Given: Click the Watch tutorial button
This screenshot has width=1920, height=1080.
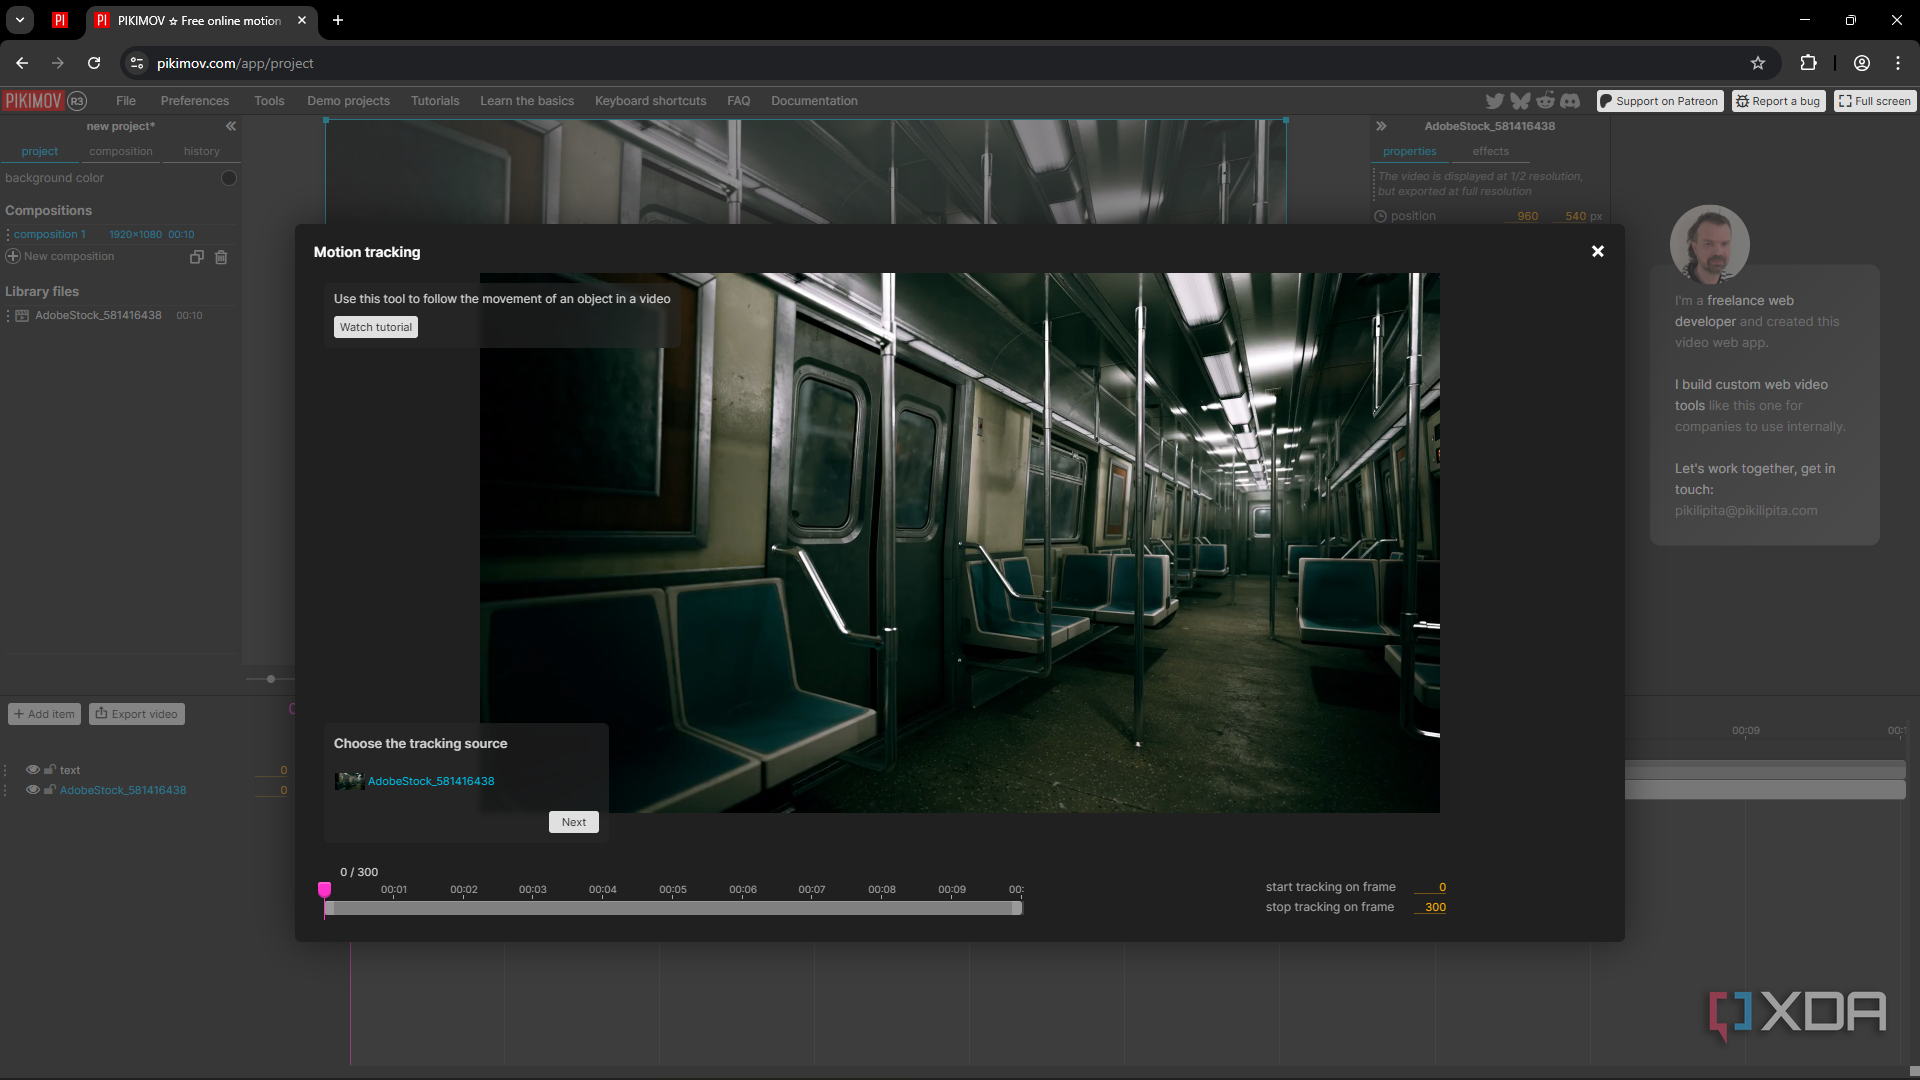Looking at the screenshot, I should tap(376, 327).
